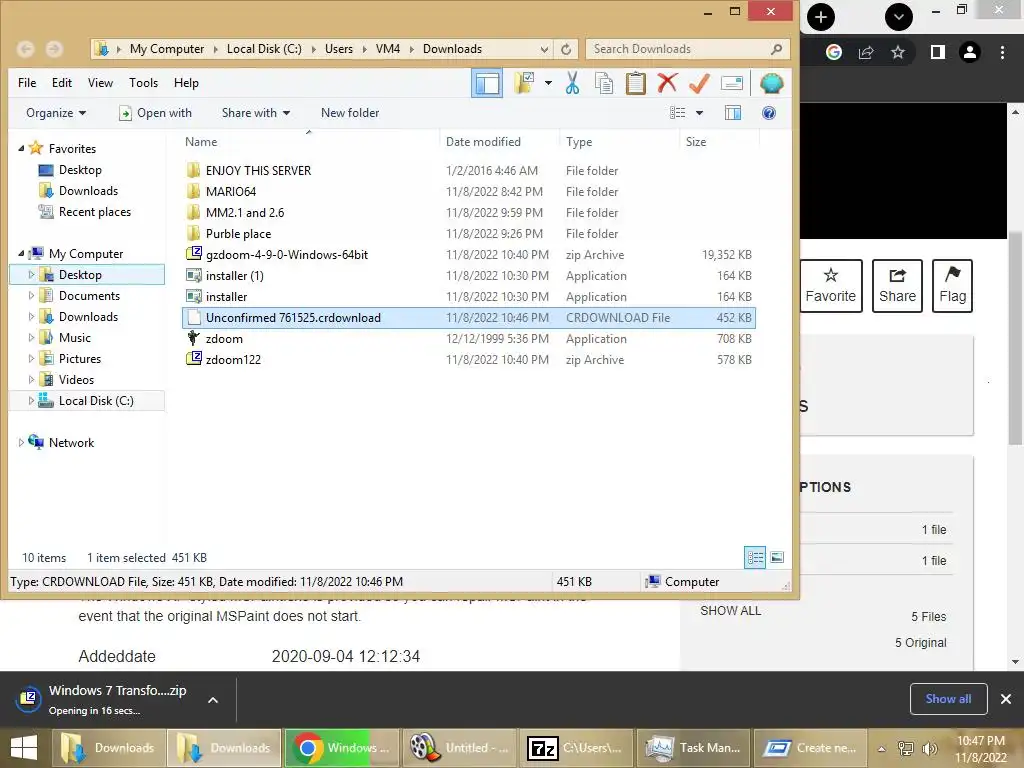Click the folder options toolbar icon
1024x768 pixels.
coord(524,83)
